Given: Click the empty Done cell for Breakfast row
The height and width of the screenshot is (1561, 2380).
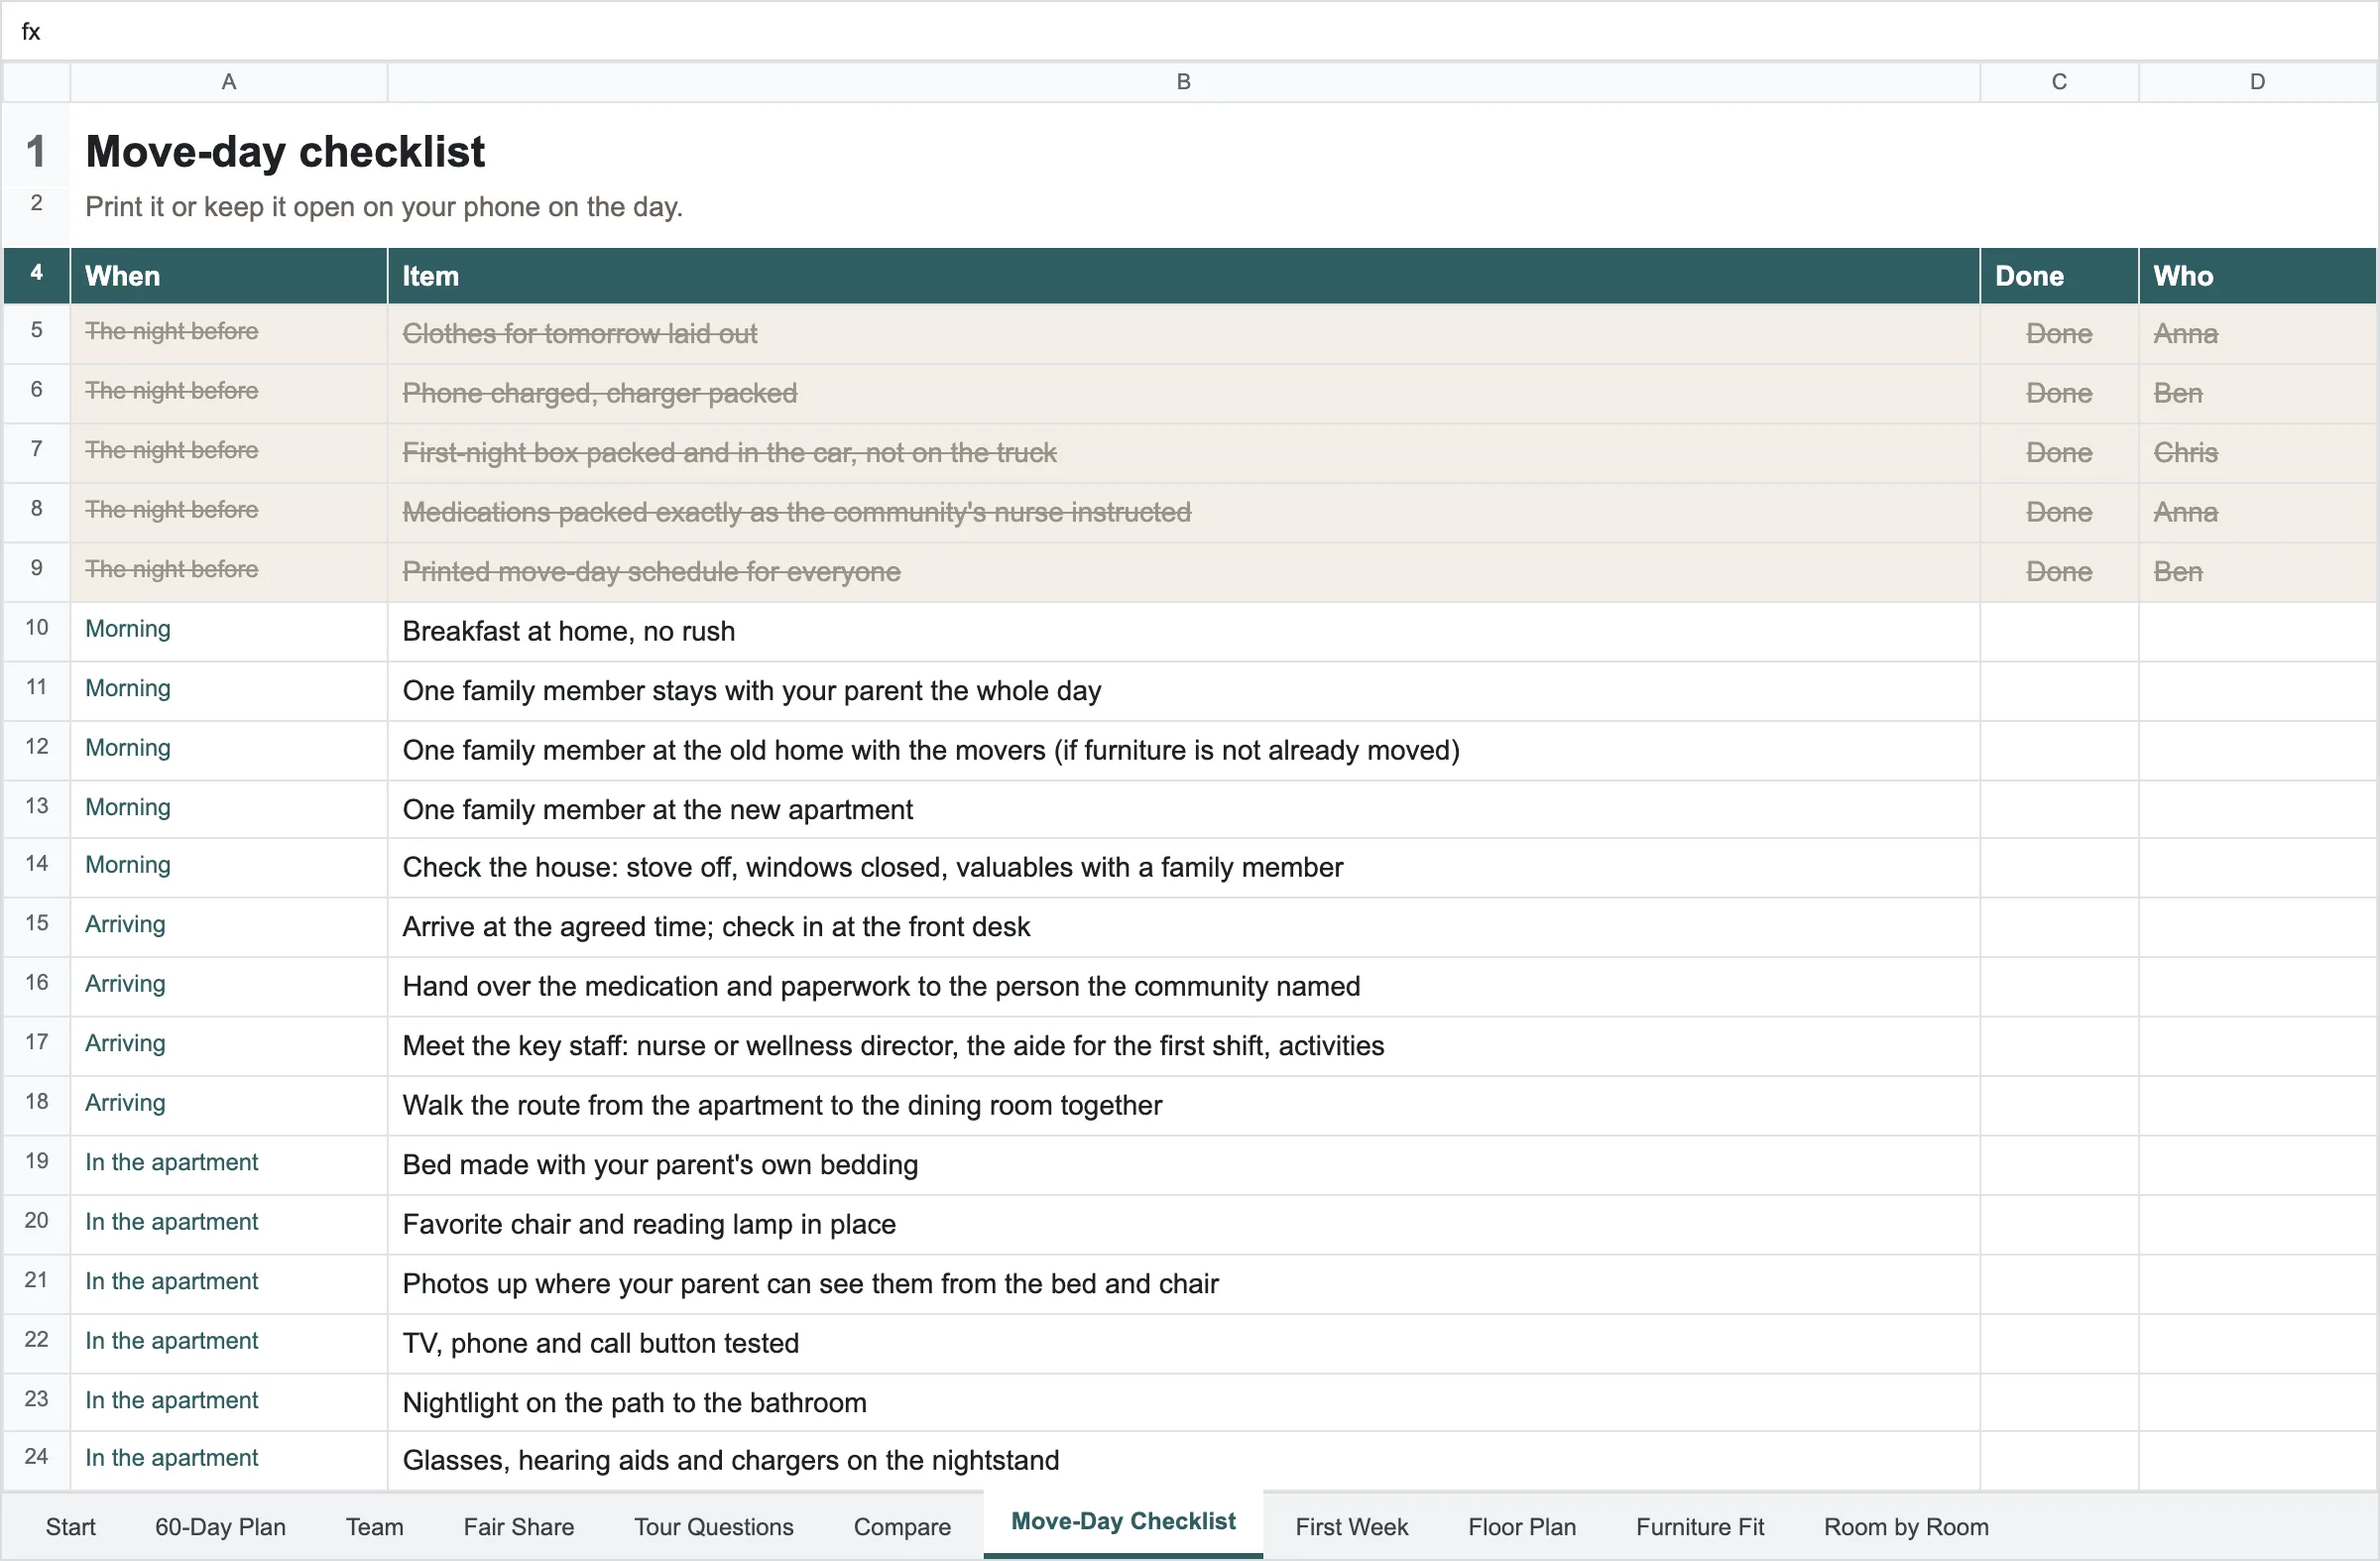Looking at the screenshot, I should [x=2059, y=632].
